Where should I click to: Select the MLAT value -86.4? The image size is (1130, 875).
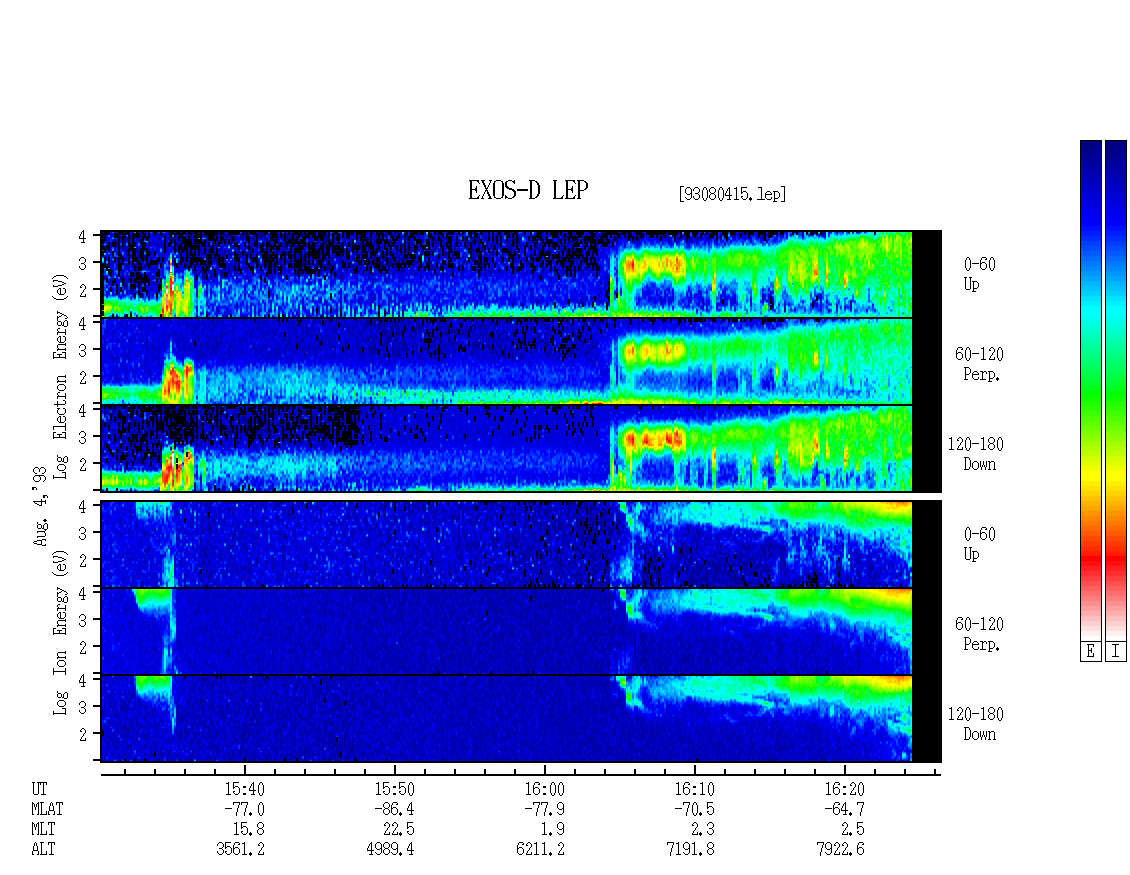(x=394, y=809)
